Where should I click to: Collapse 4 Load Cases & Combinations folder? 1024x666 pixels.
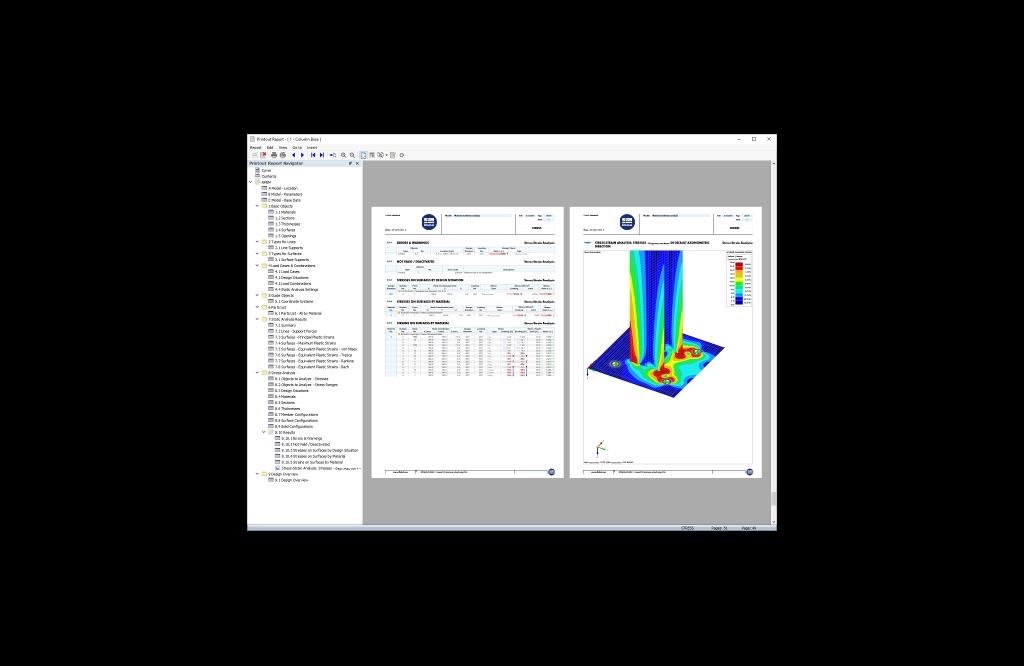tap(257, 266)
